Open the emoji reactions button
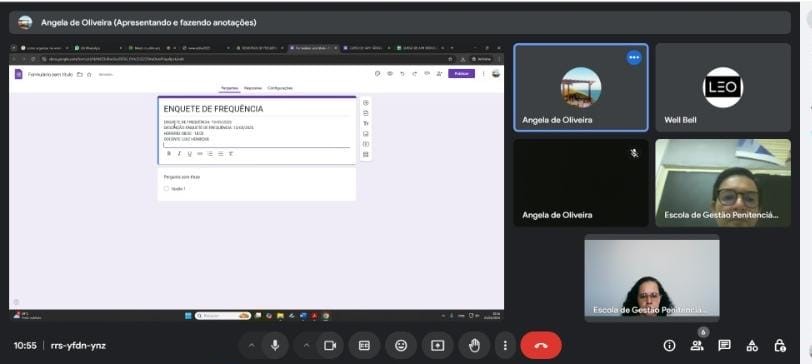This screenshot has height=364, width=812. [401, 345]
